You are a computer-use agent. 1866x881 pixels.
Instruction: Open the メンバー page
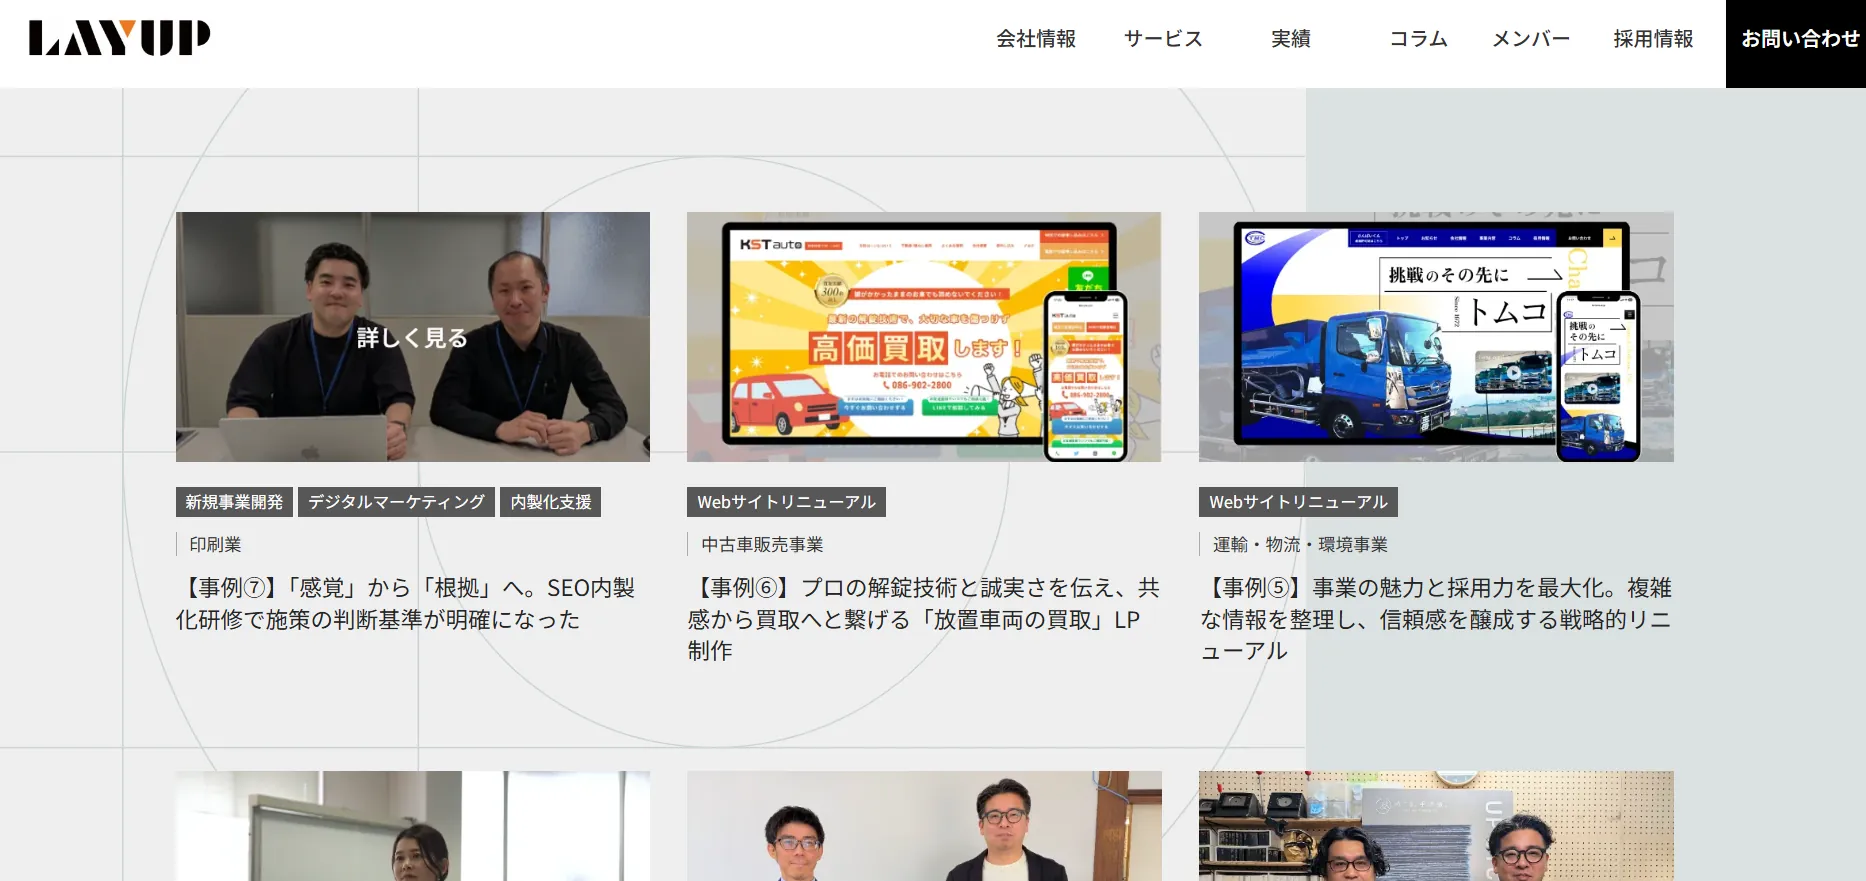[1531, 39]
